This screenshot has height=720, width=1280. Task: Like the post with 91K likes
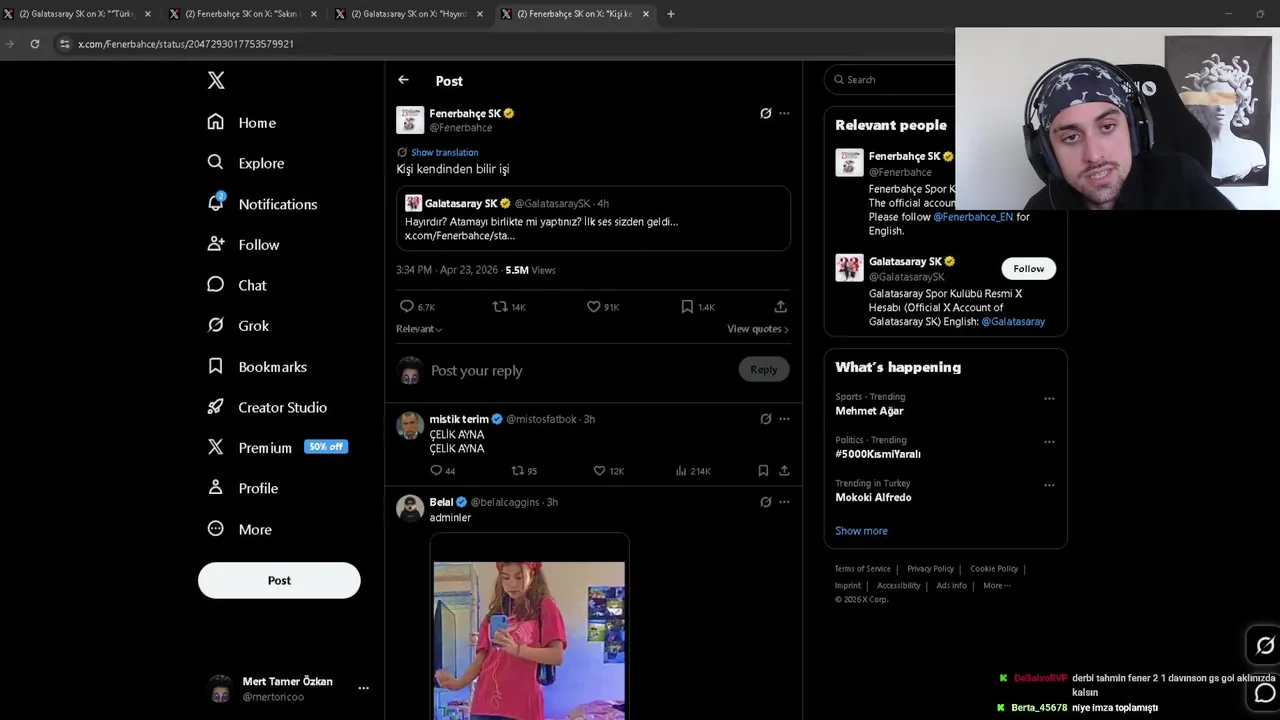click(593, 307)
